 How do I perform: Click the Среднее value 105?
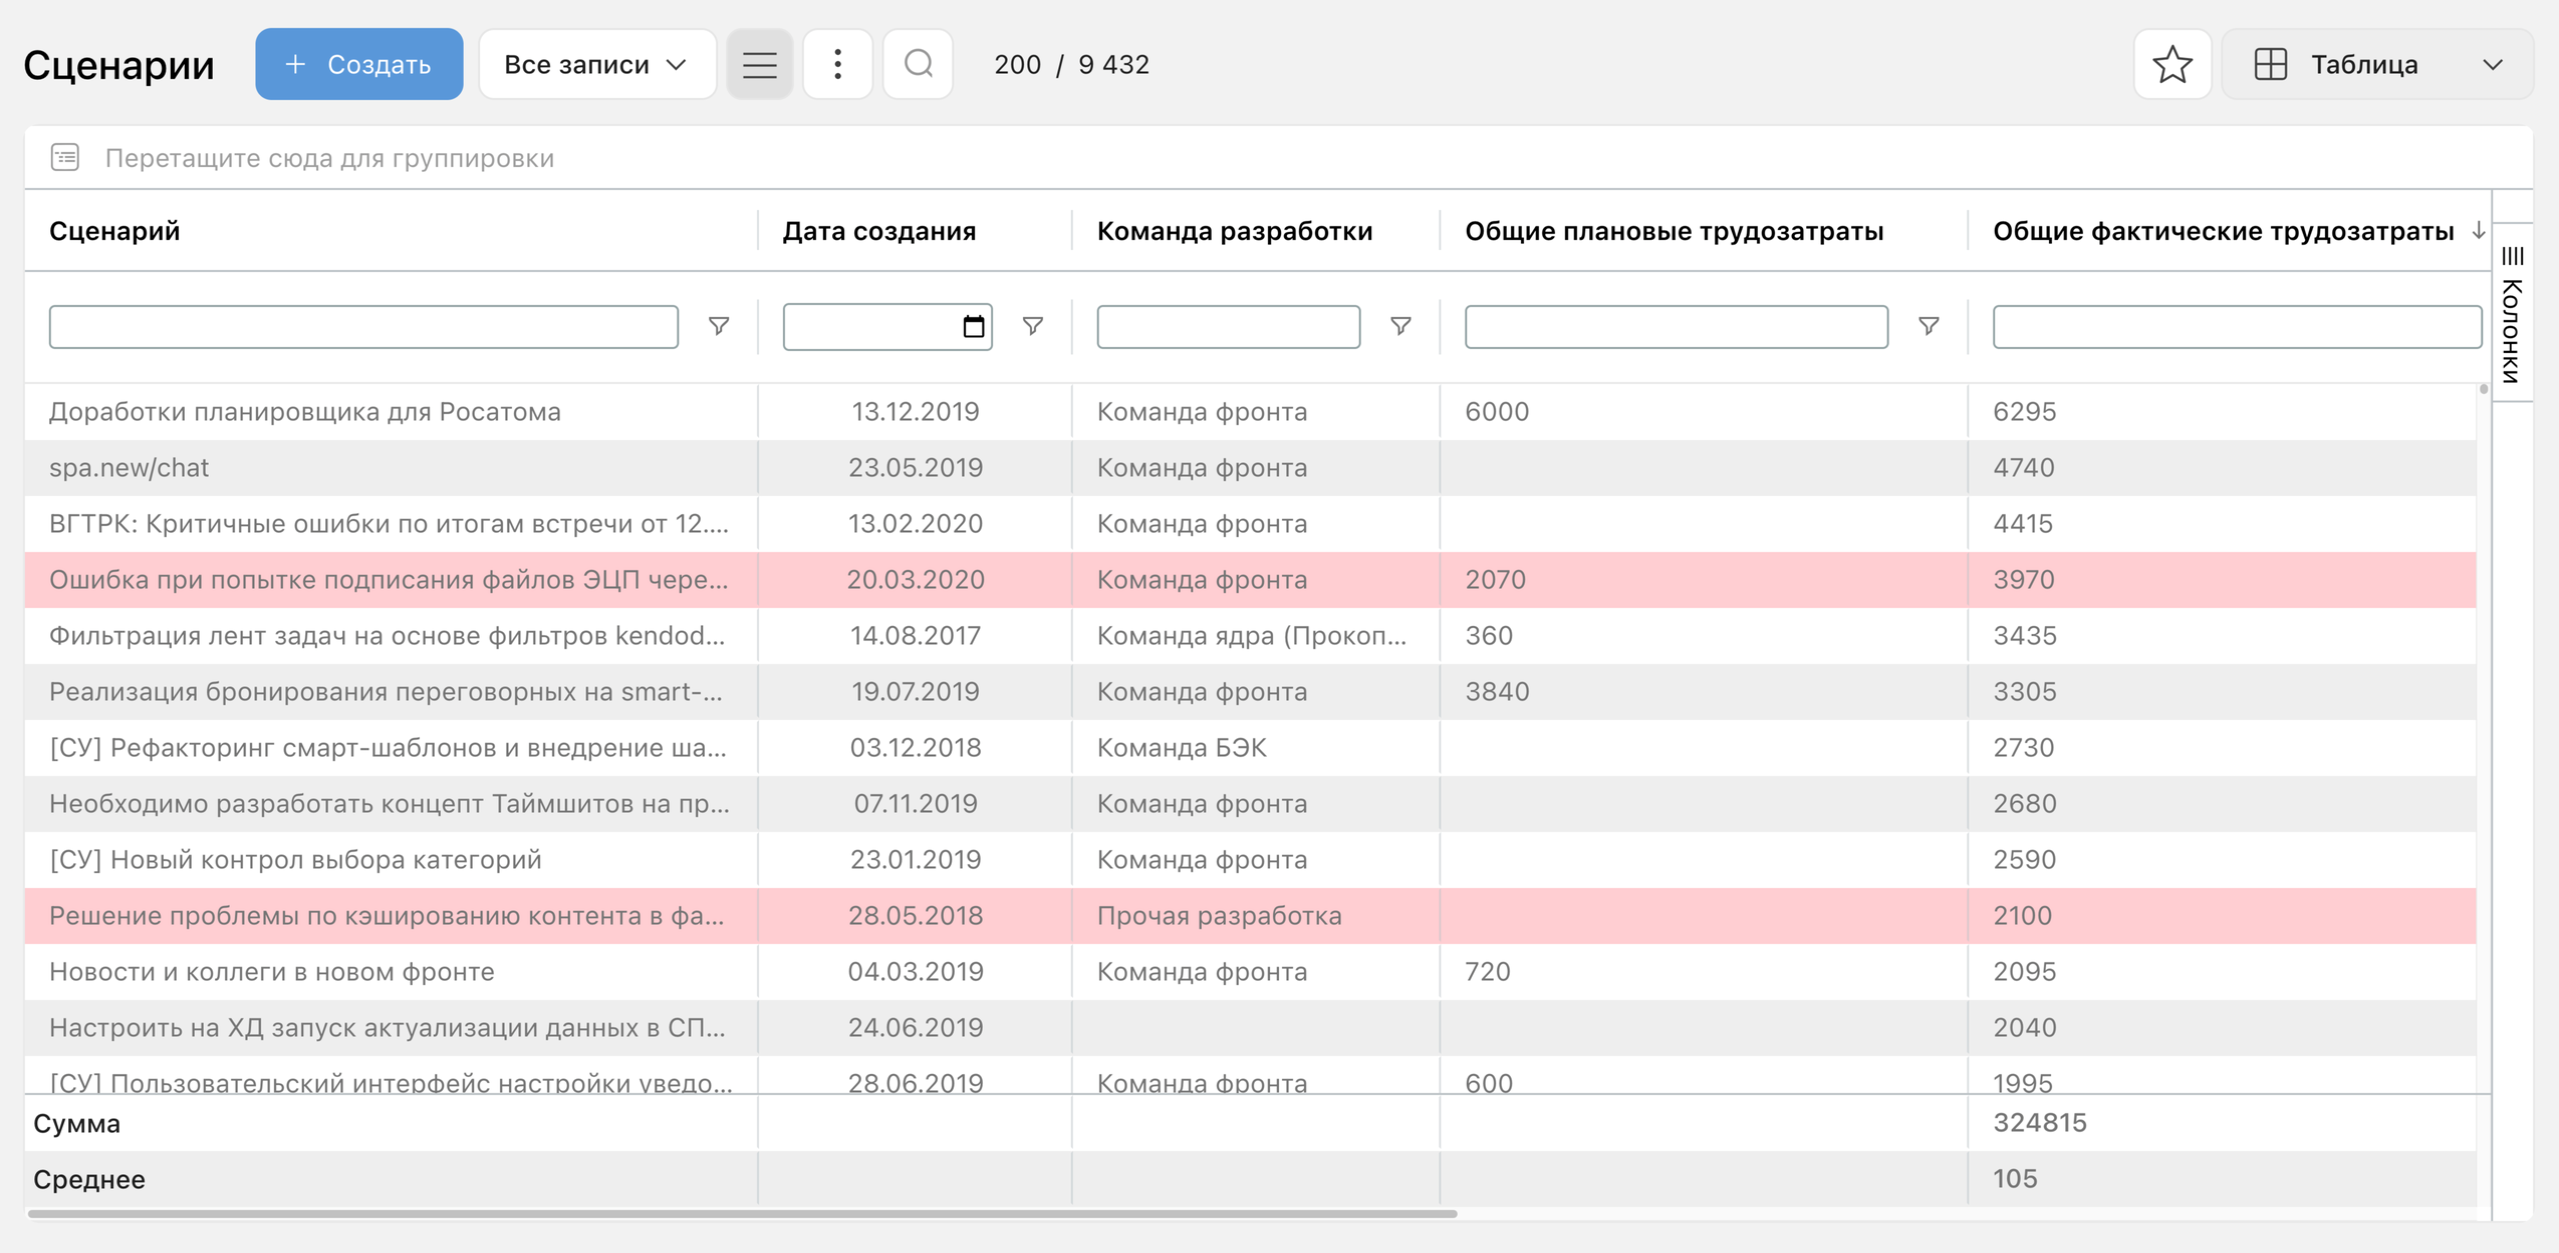click(2015, 1179)
